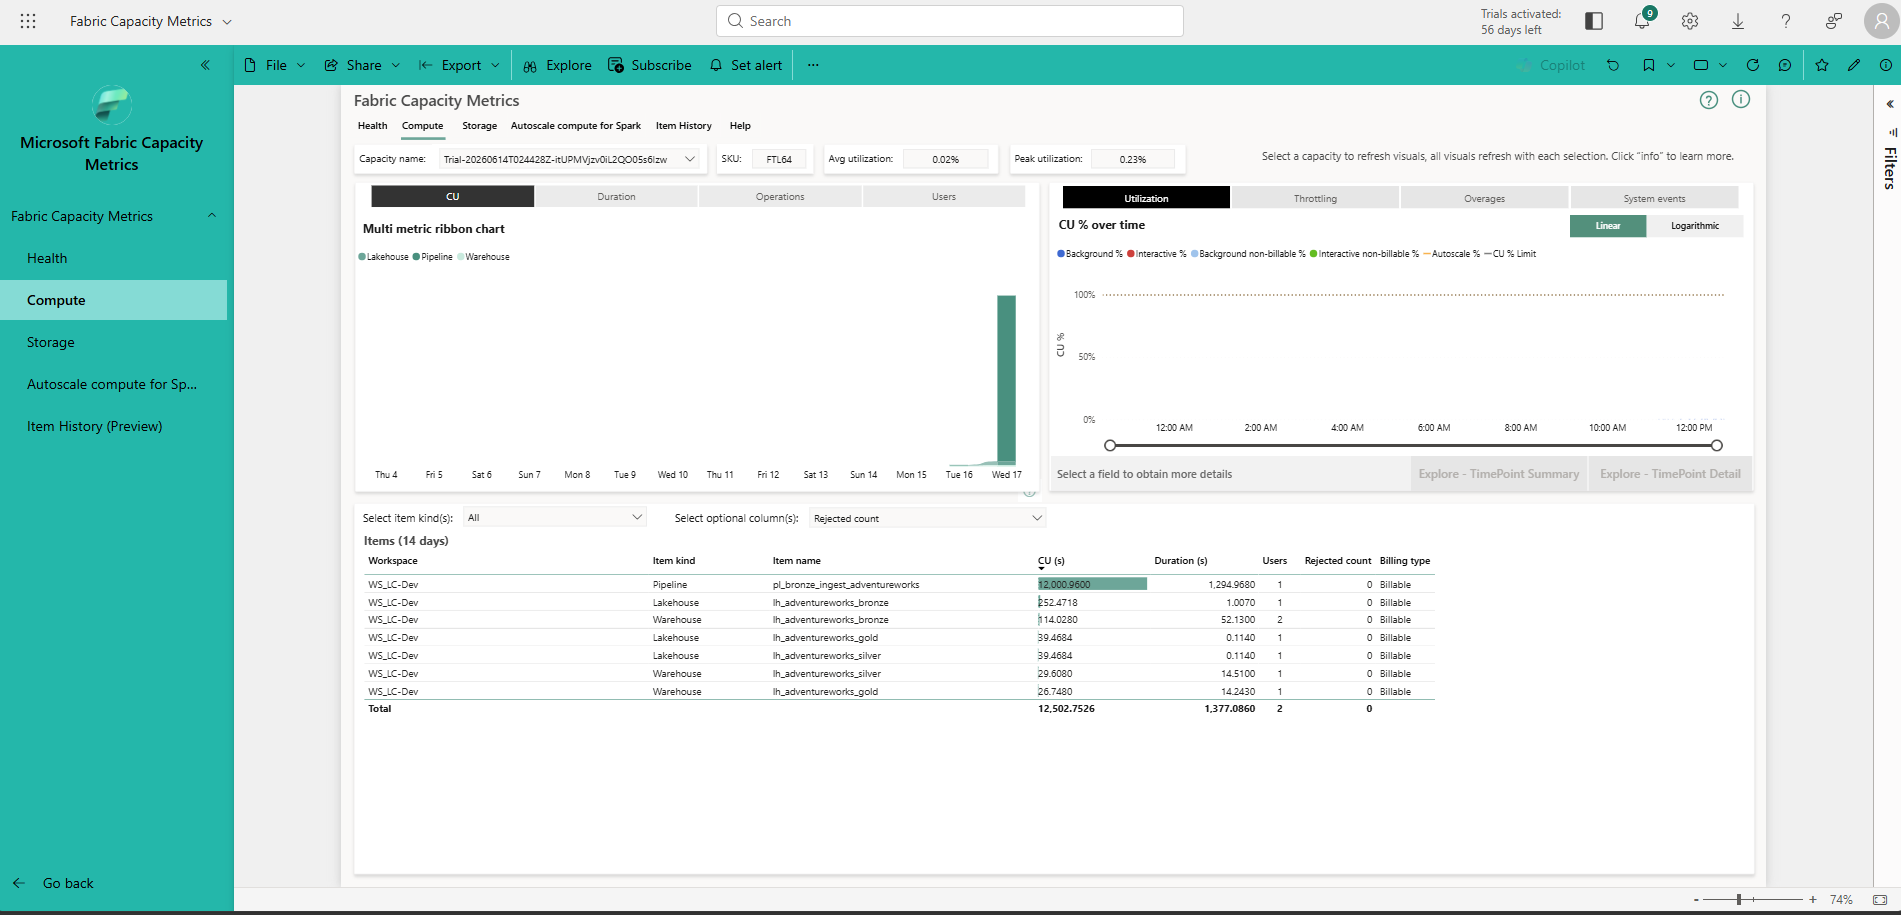Select the Logarithmic scale option
Image resolution: width=1901 pixels, height=915 pixels.
[x=1695, y=226]
